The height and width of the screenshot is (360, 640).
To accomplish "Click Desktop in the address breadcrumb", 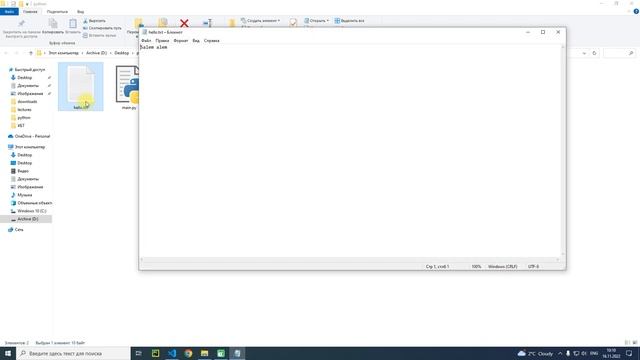I will click(x=122, y=53).
